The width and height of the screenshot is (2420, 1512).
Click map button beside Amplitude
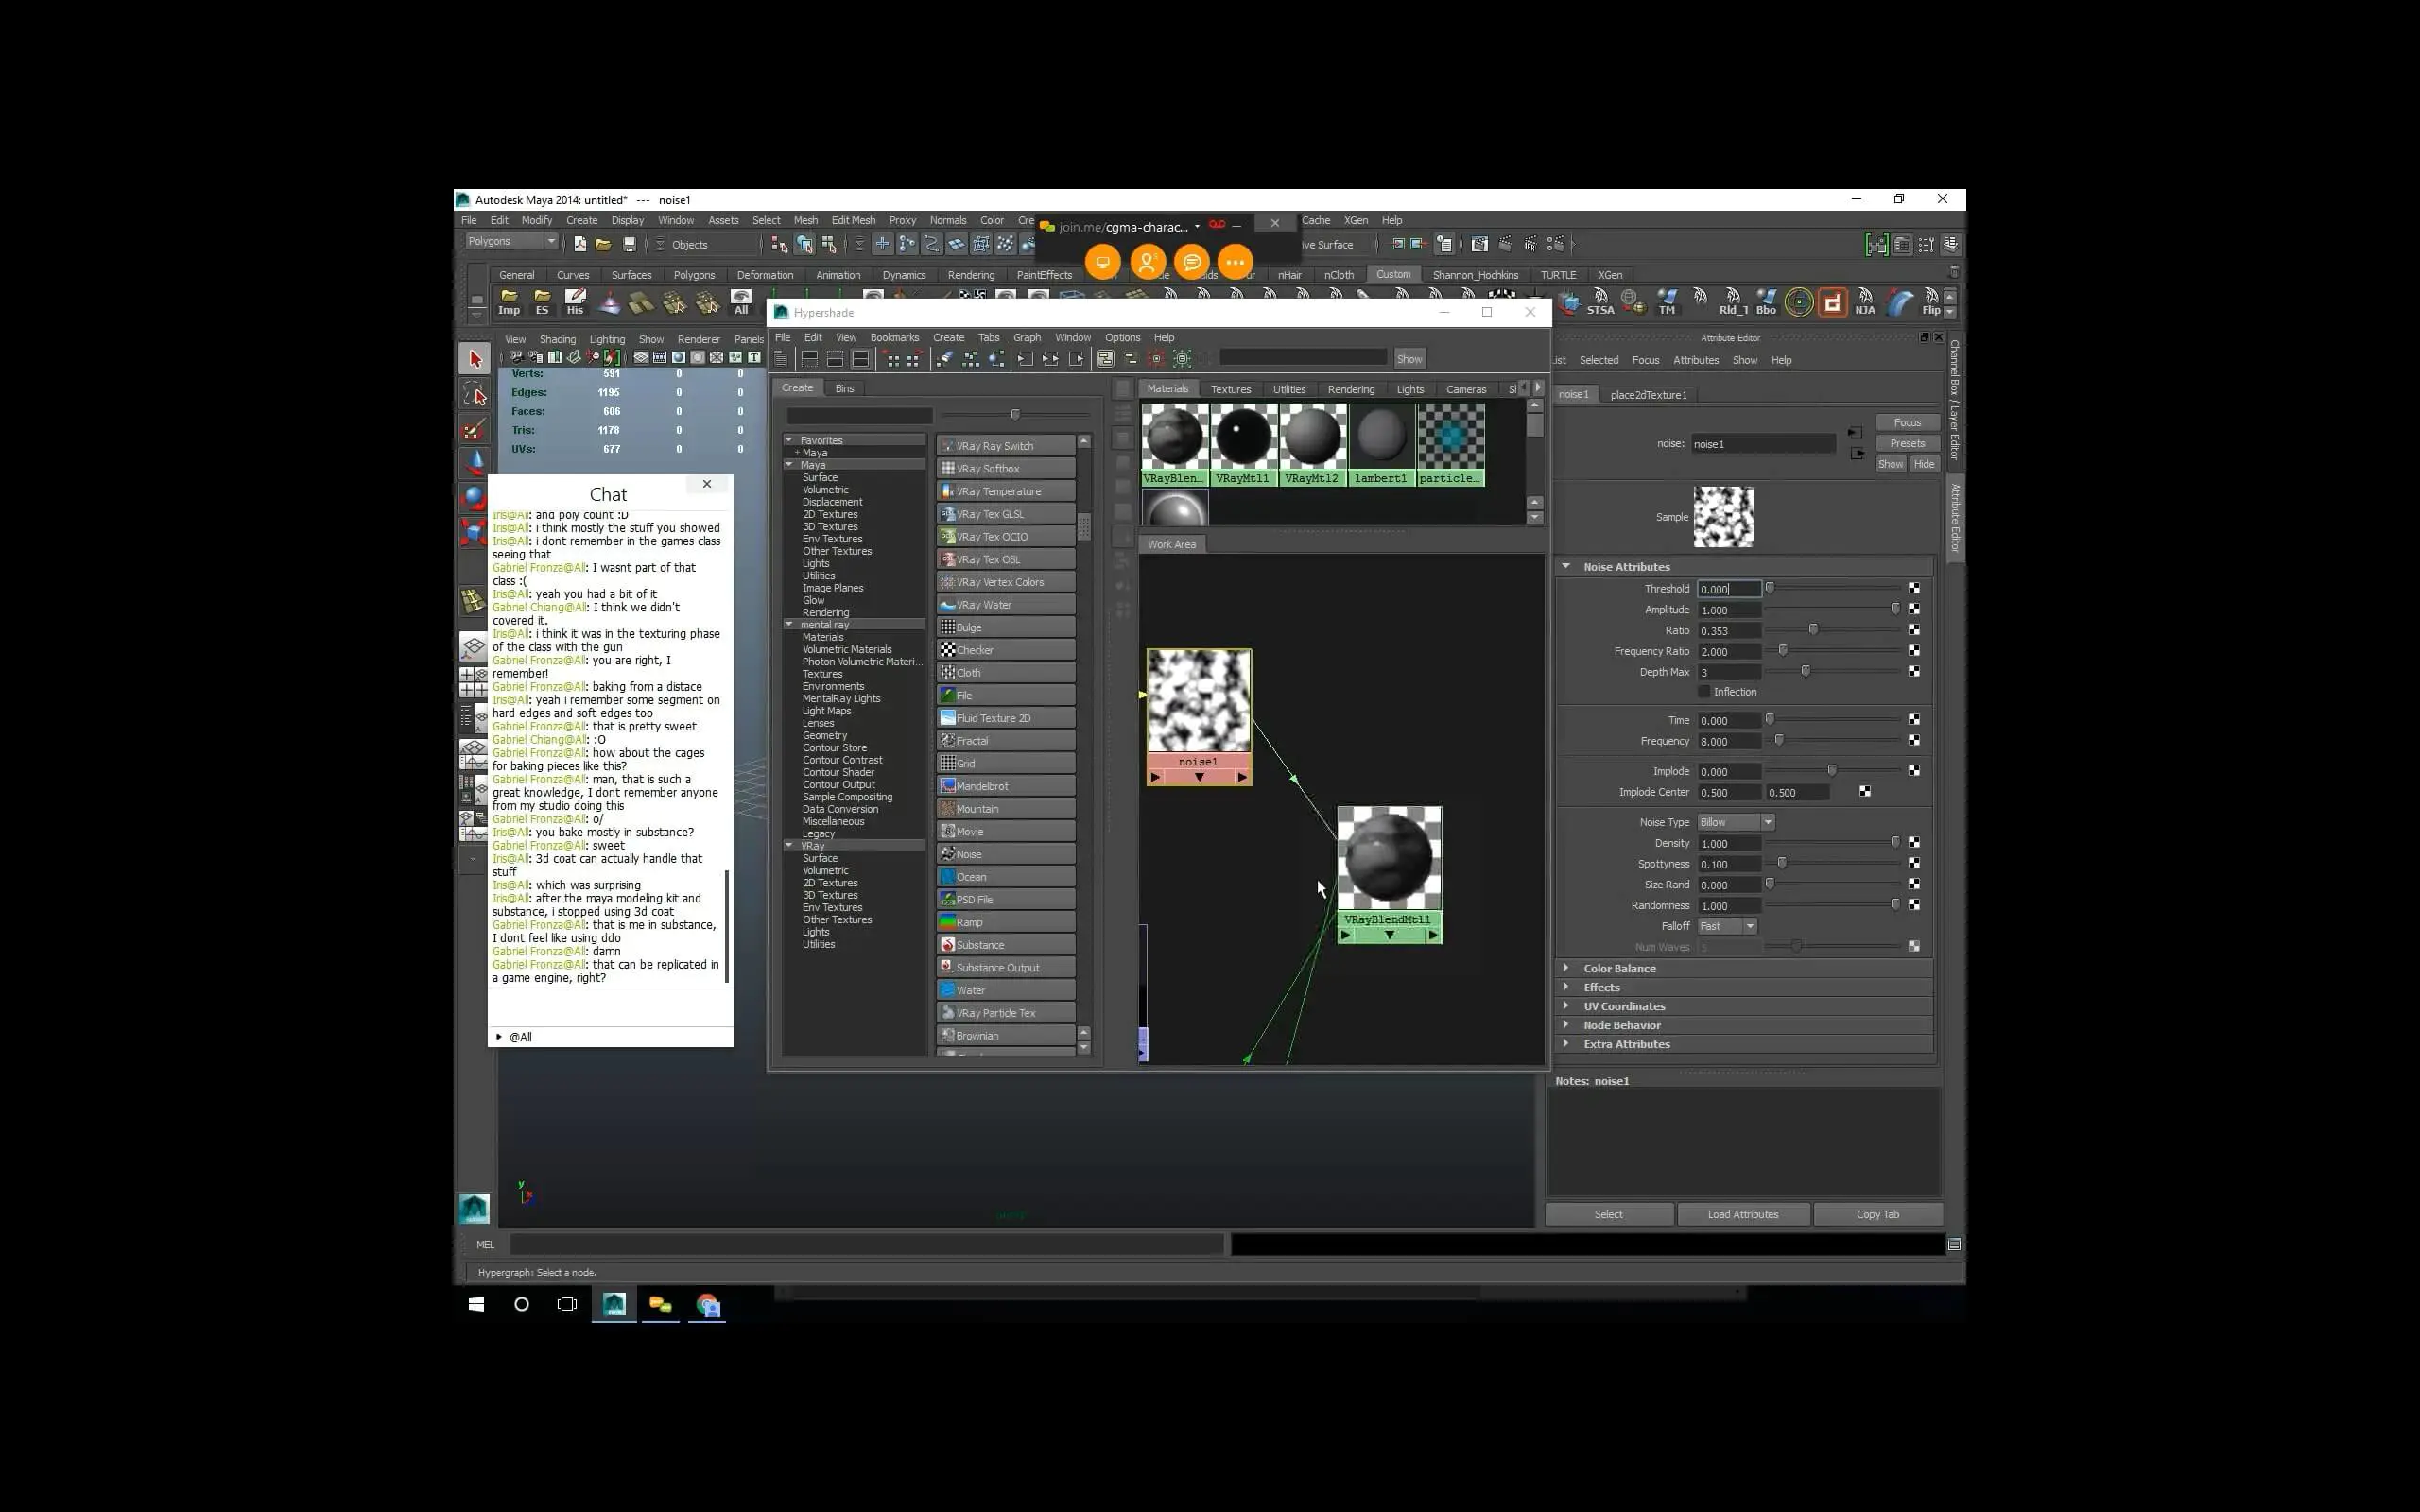coord(1914,609)
